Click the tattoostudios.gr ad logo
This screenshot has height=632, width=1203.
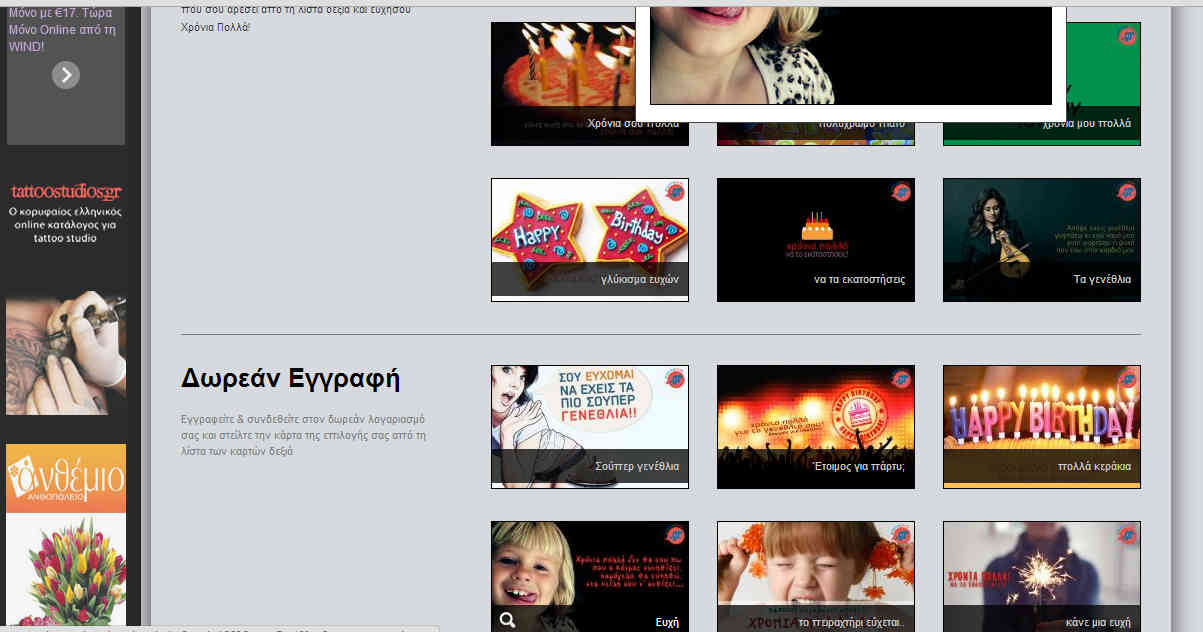66,191
